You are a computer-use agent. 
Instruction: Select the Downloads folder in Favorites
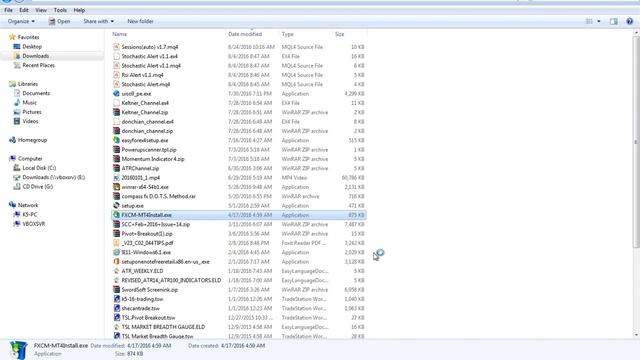point(36,56)
